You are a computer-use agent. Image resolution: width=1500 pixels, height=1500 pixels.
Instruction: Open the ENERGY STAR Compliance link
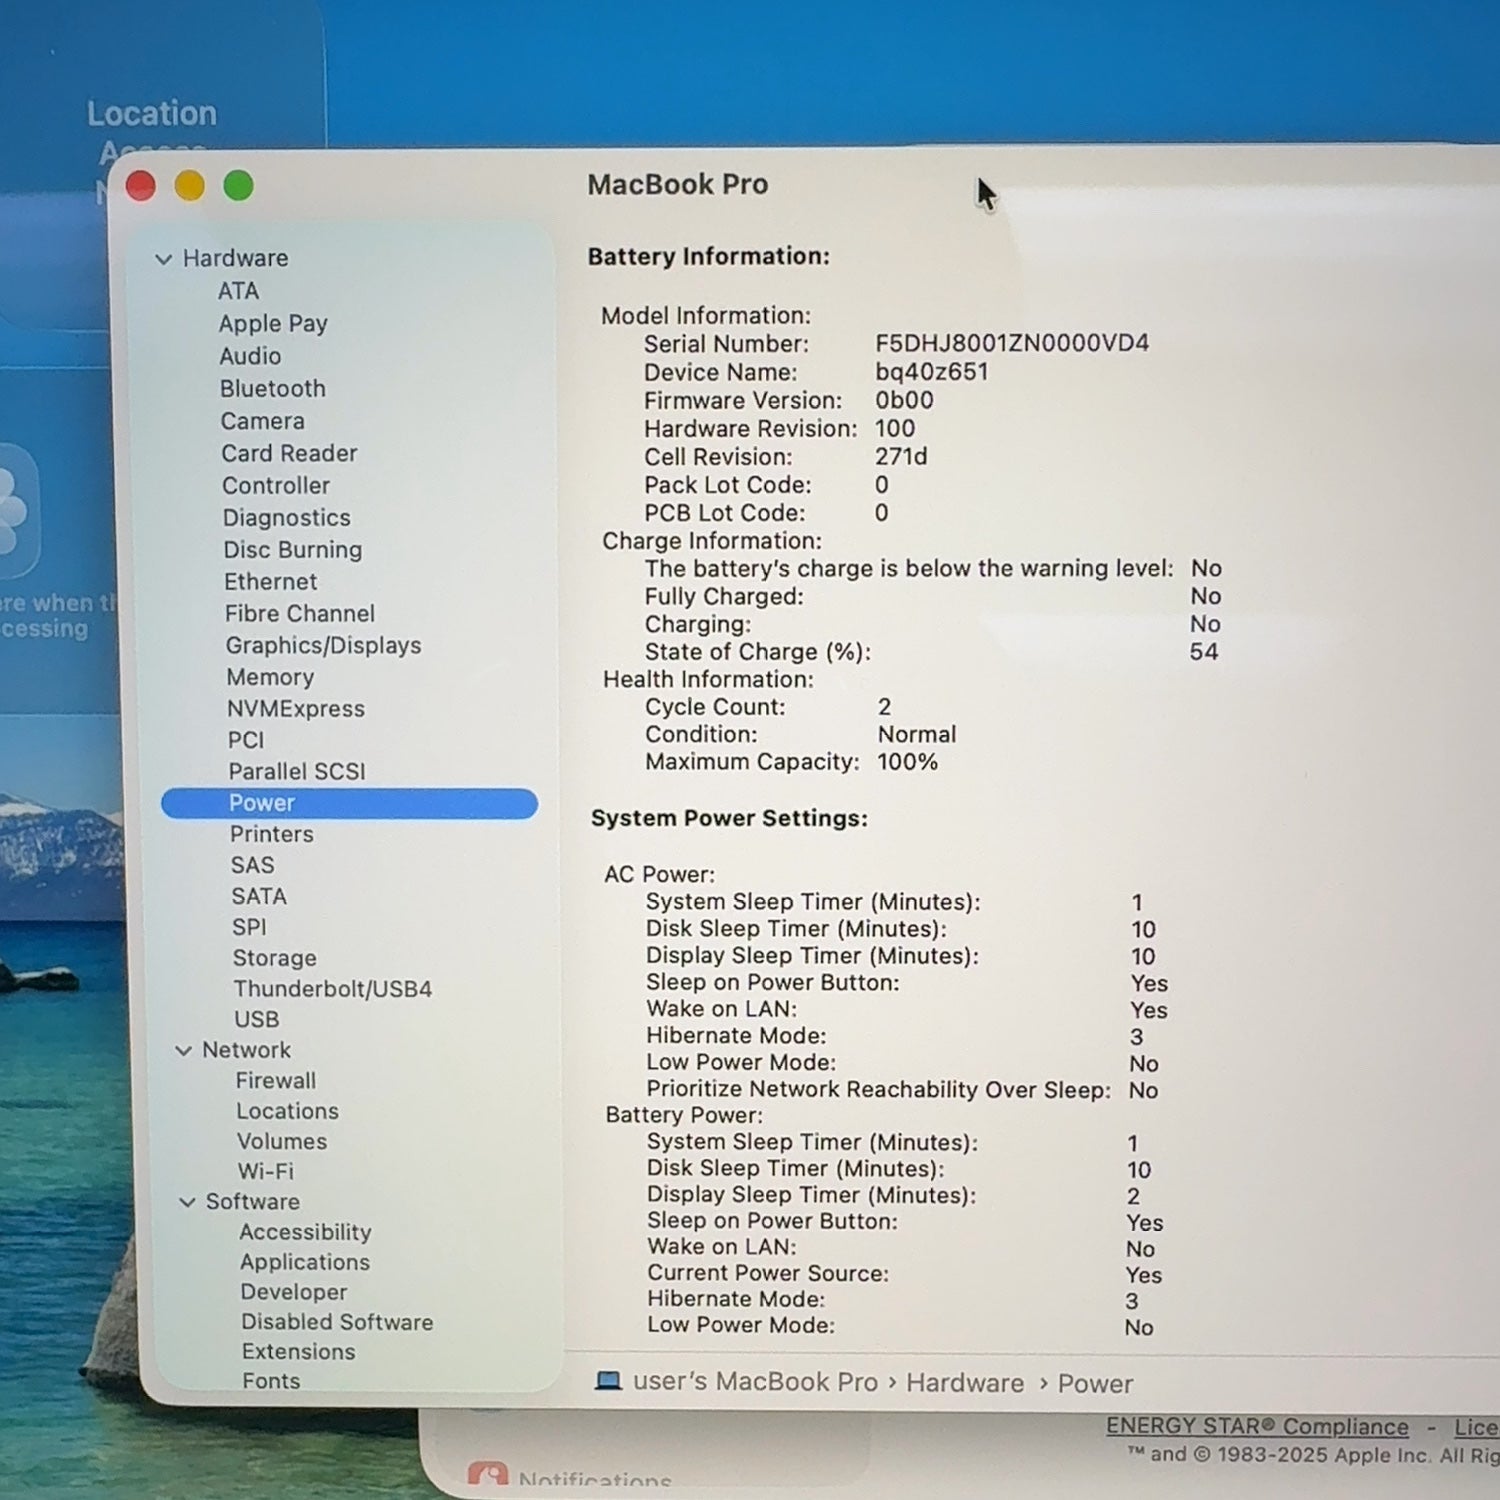pos(1257,1427)
